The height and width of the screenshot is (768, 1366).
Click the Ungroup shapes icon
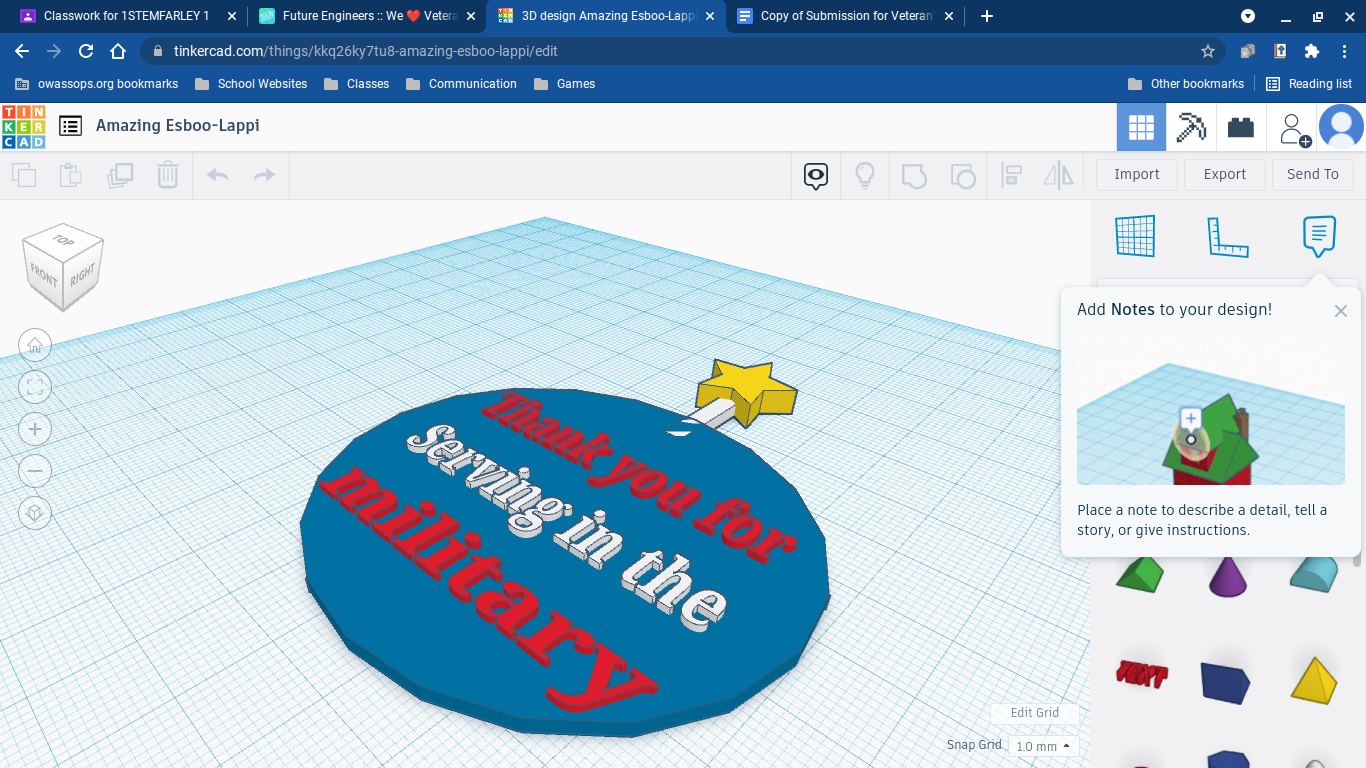coord(962,176)
